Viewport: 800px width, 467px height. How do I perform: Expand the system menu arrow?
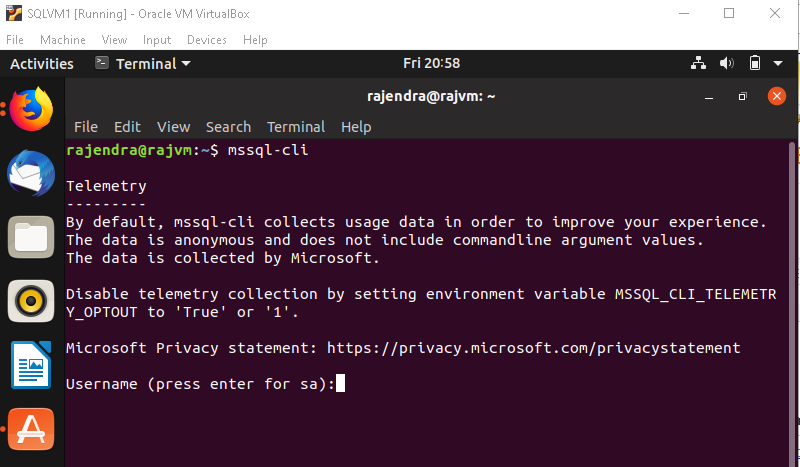pyautogui.click(x=779, y=63)
